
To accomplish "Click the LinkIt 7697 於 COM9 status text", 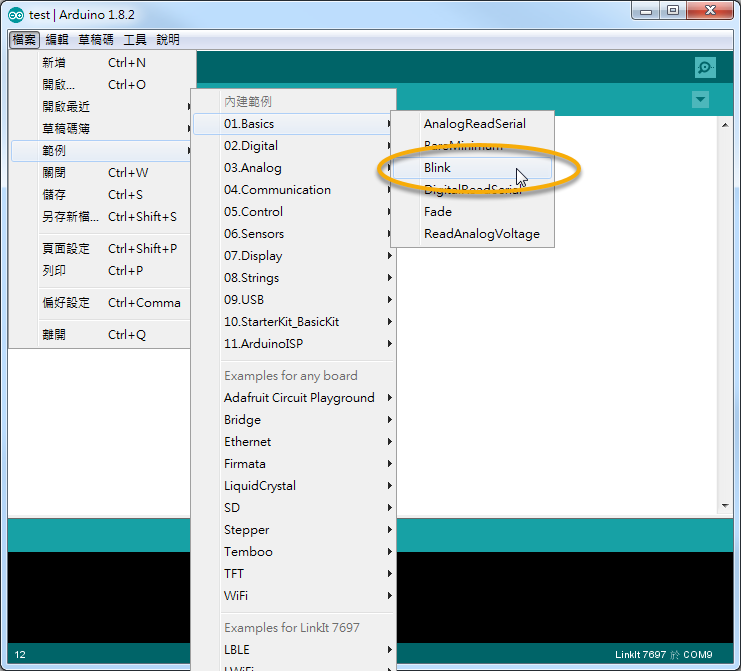I will click(x=663, y=655).
